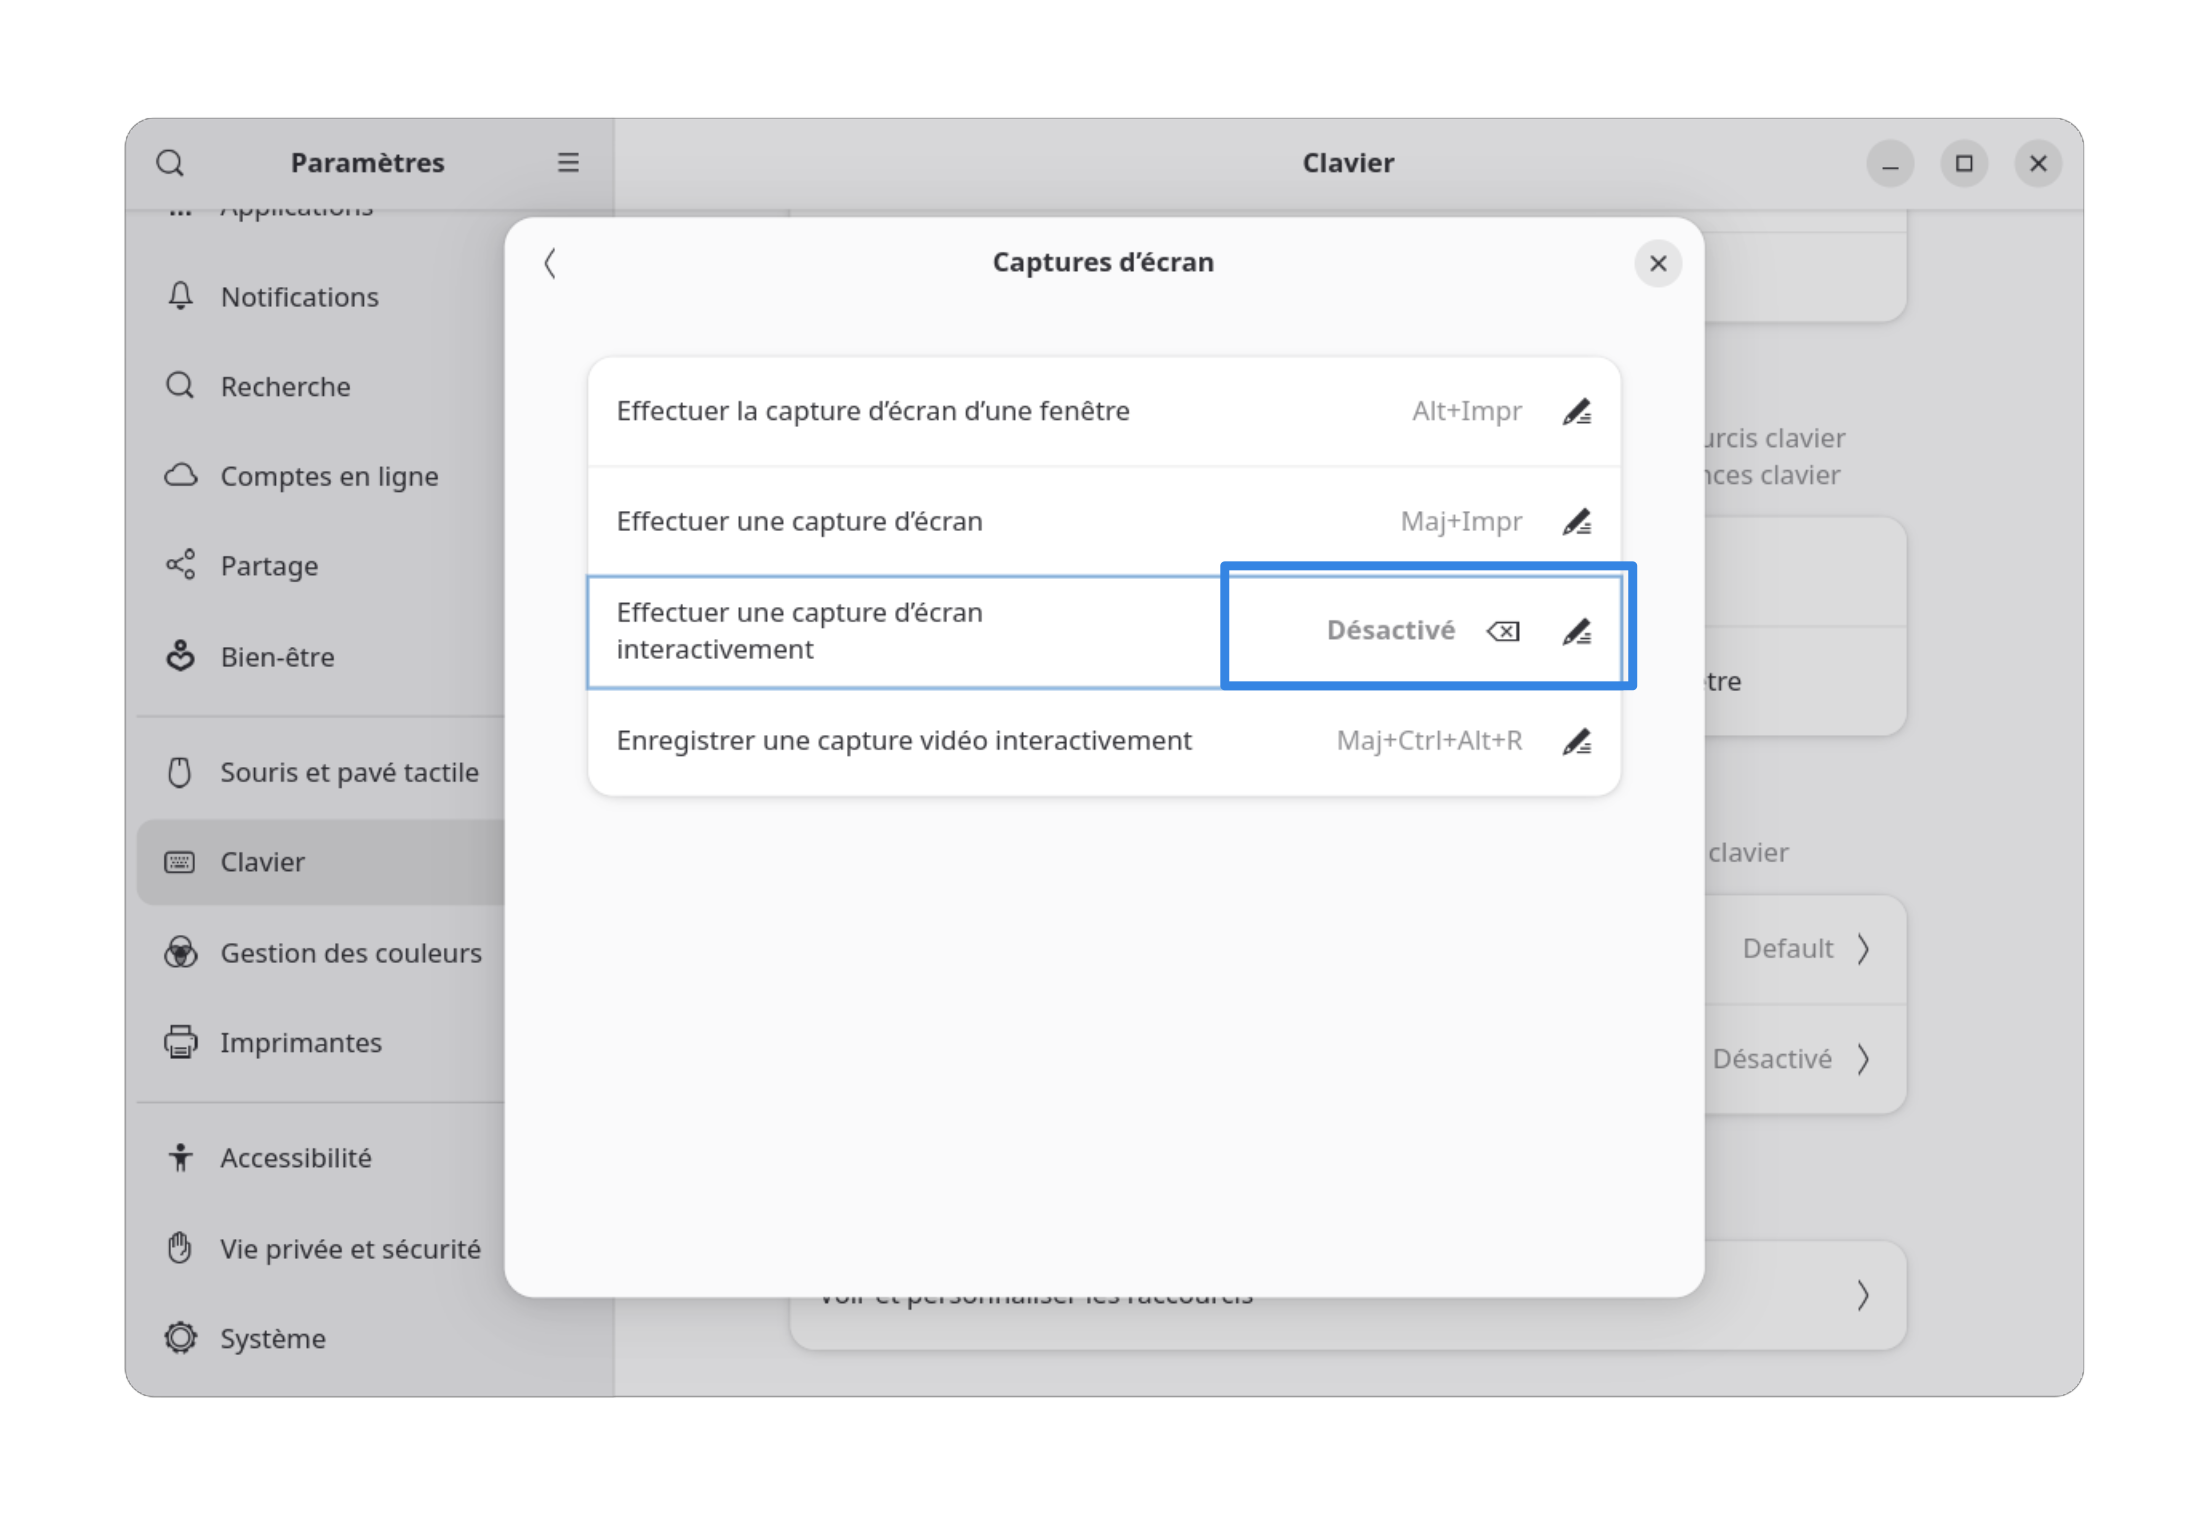Select the Partage sharing icon

point(180,565)
